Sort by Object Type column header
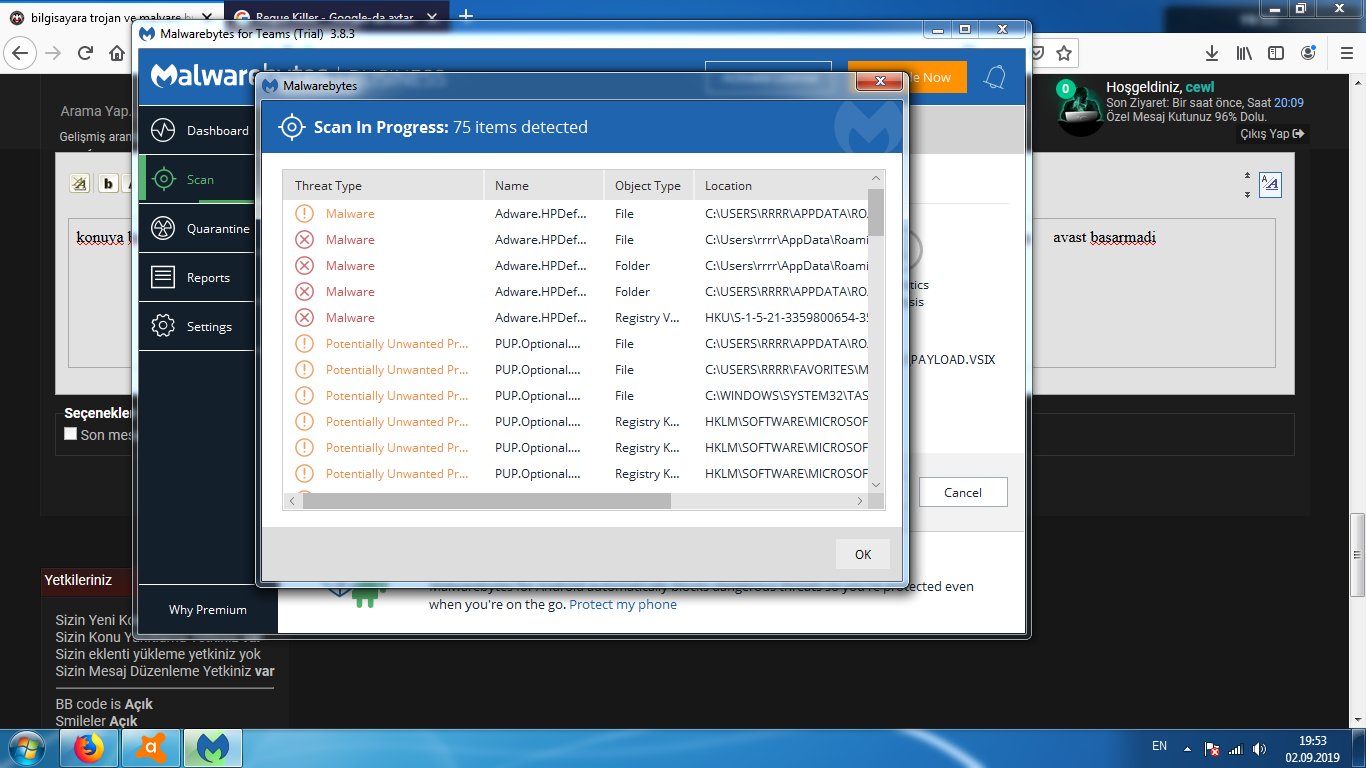The height and width of the screenshot is (768, 1366). (x=649, y=185)
